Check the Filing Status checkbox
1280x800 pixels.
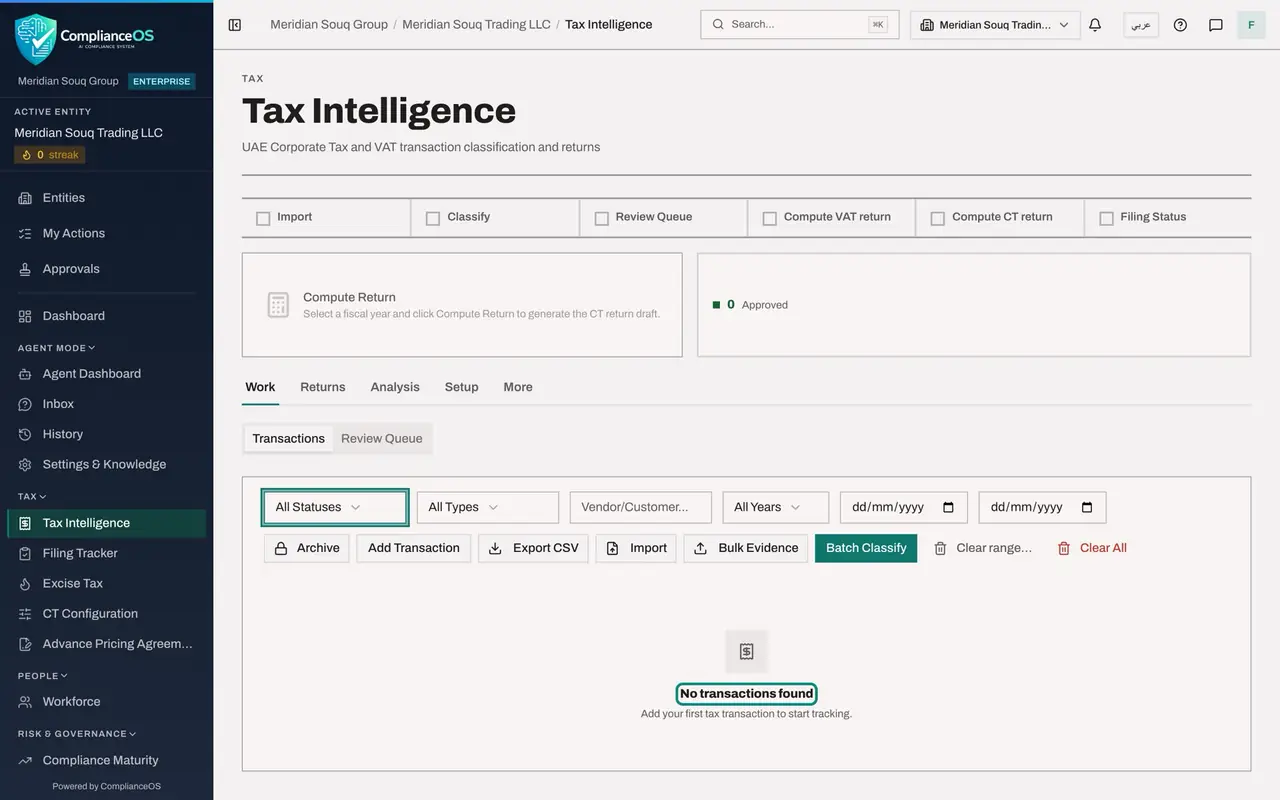[1106, 218]
